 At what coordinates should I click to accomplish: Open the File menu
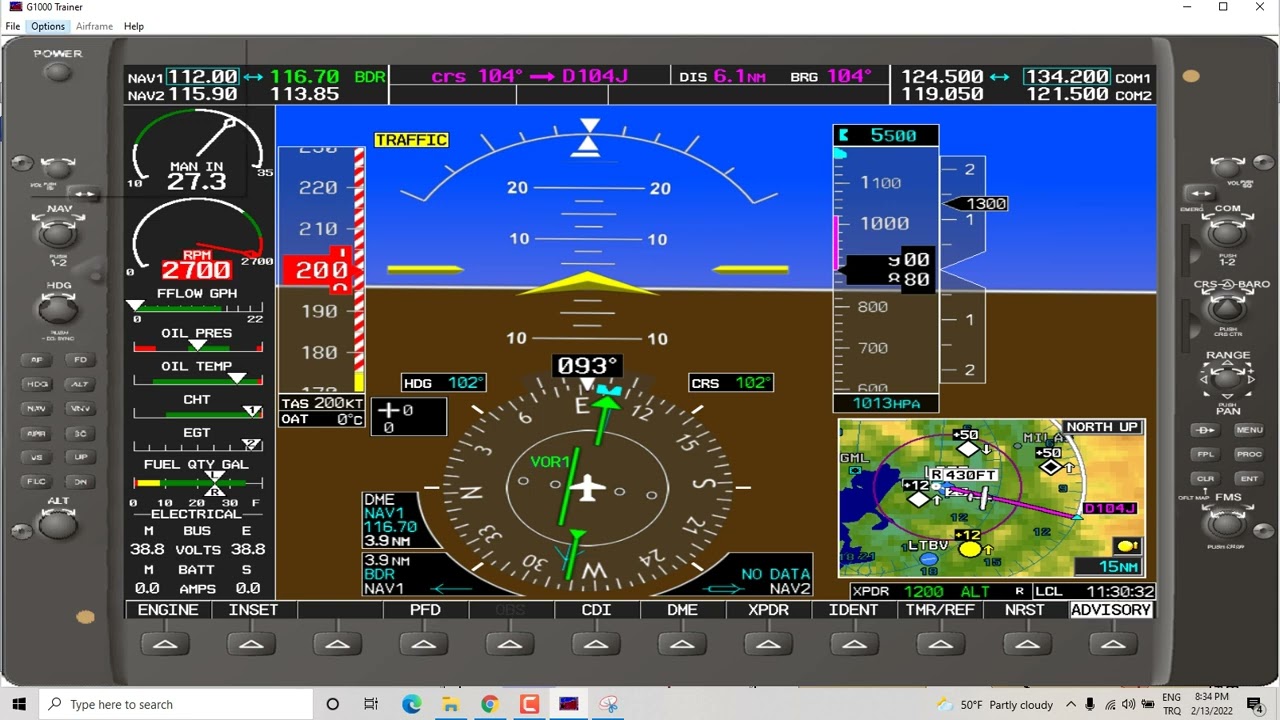(x=13, y=26)
